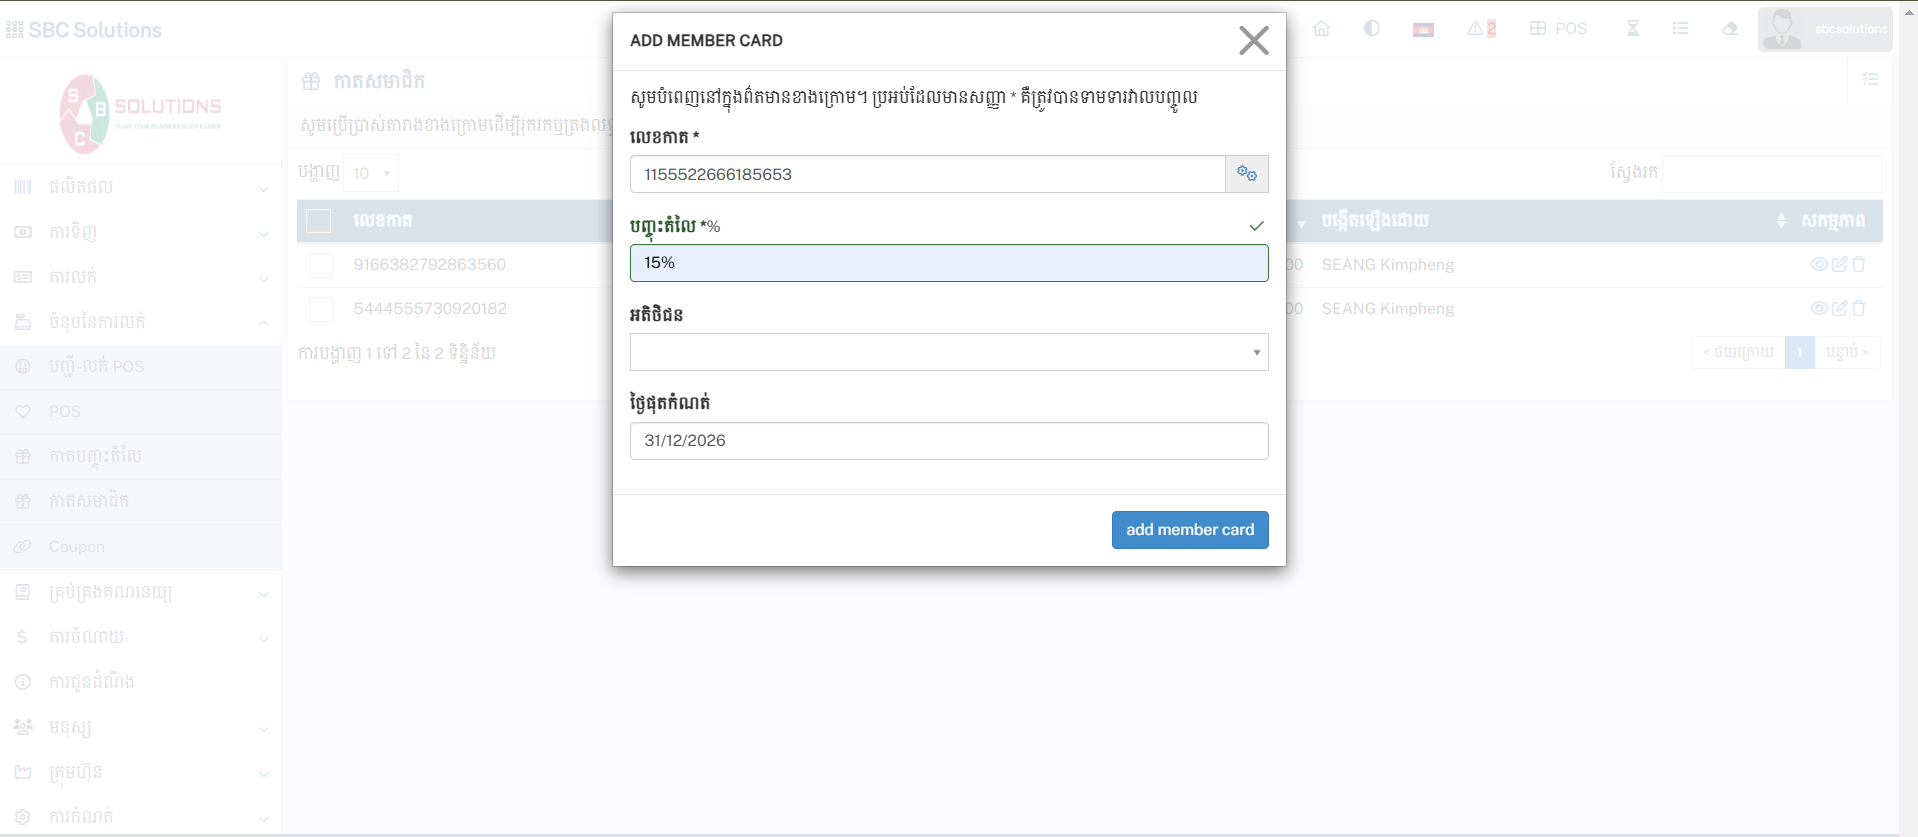Click the eraser icon in top bar
Viewport: 1918px width, 837px height.
pos(1730,29)
